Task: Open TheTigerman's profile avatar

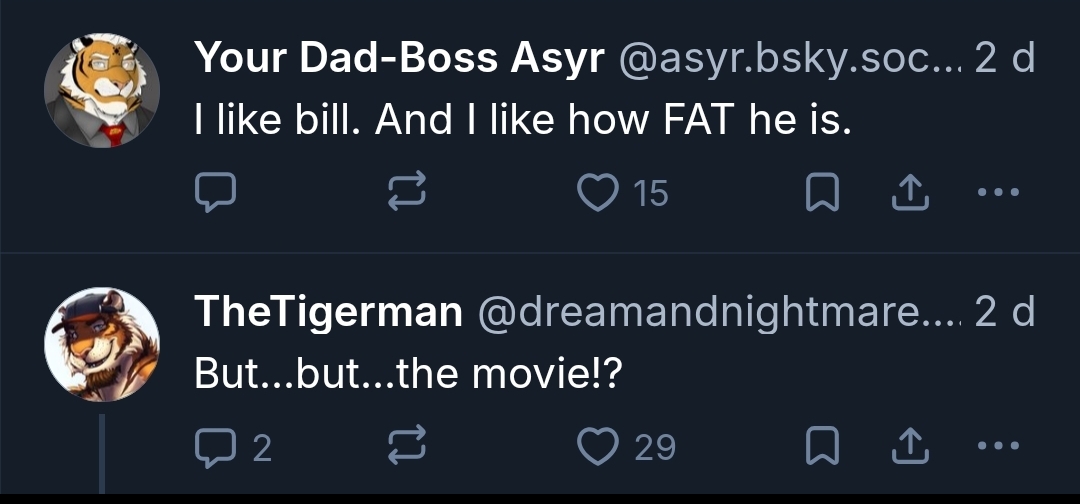Action: [102, 346]
